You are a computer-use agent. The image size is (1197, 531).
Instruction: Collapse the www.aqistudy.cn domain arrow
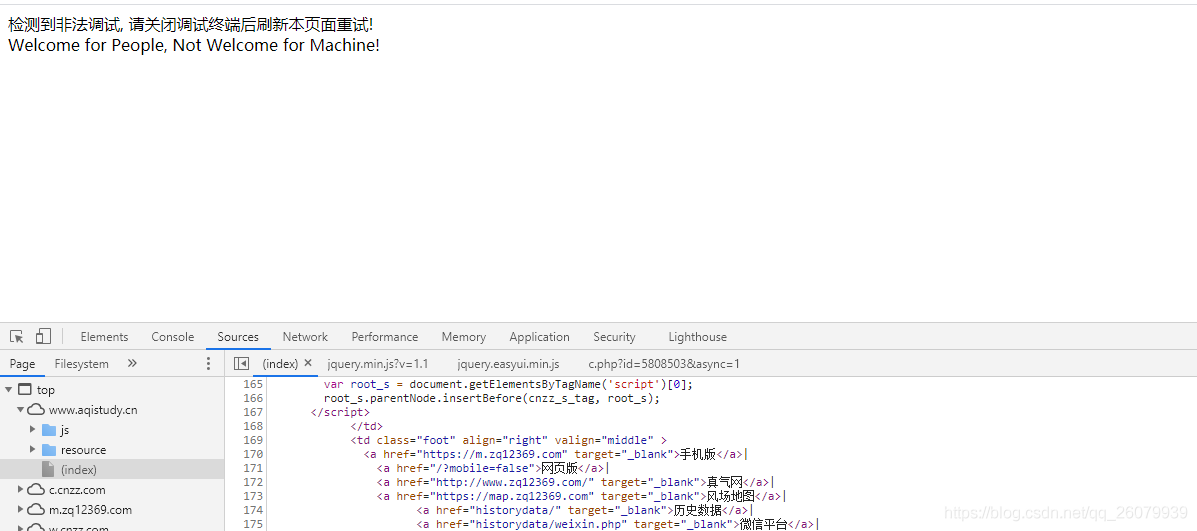(x=21, y=410)
